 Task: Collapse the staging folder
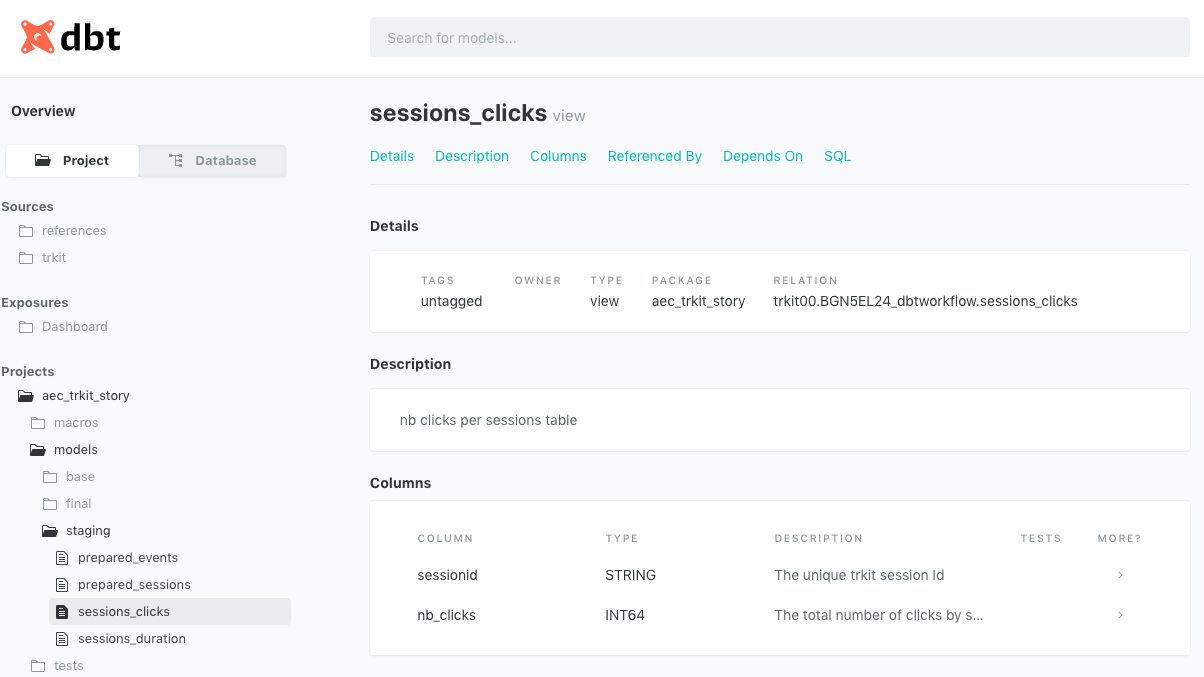tap(50, 531)
